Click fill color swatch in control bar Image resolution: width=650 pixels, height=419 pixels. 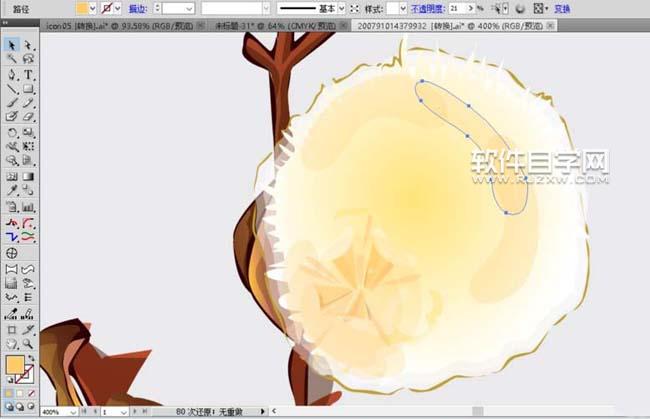82,8
